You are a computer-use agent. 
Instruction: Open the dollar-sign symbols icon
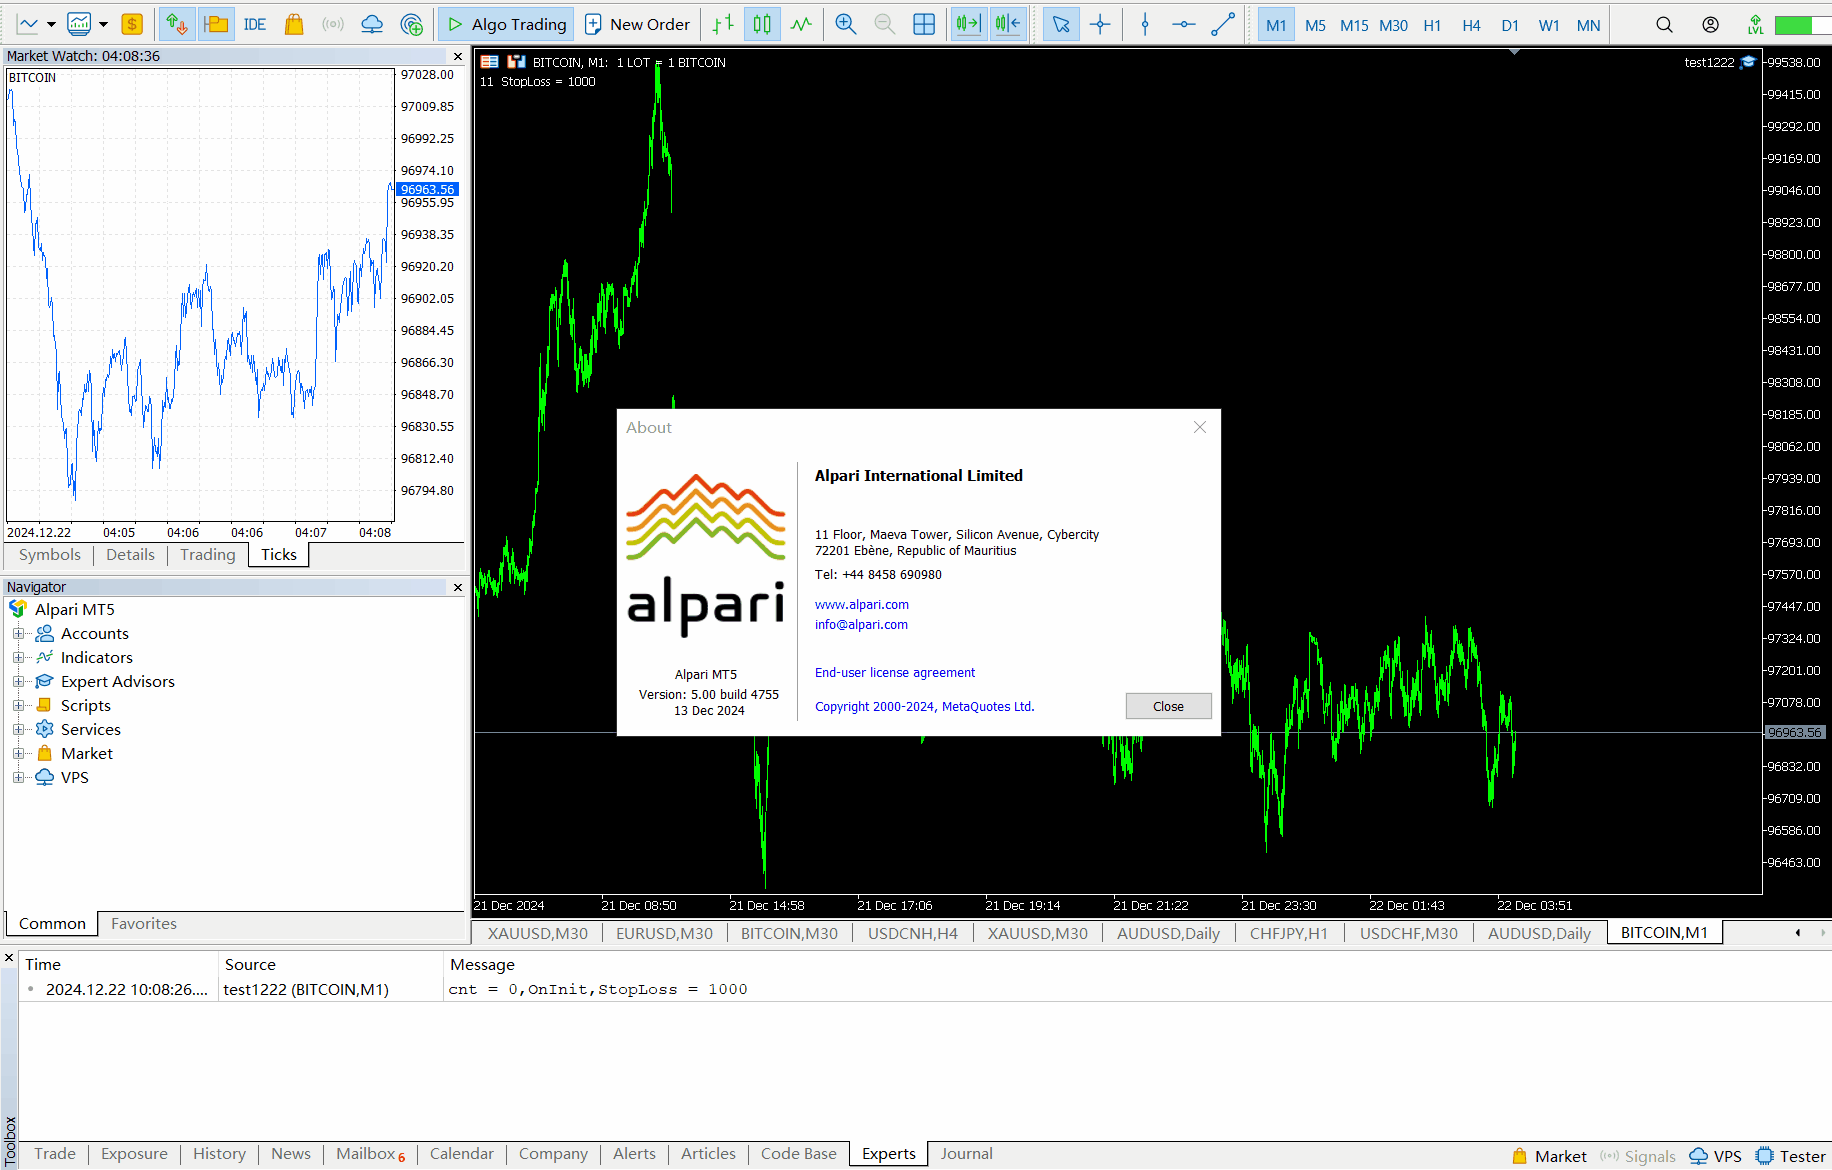(131, 24)
